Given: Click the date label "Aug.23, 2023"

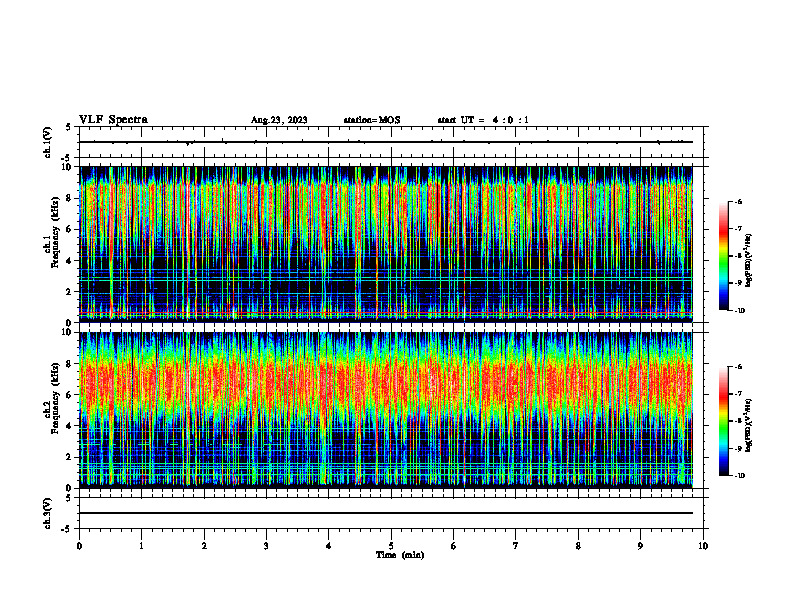Looking at the screenshot, I should tap(279, 120).
